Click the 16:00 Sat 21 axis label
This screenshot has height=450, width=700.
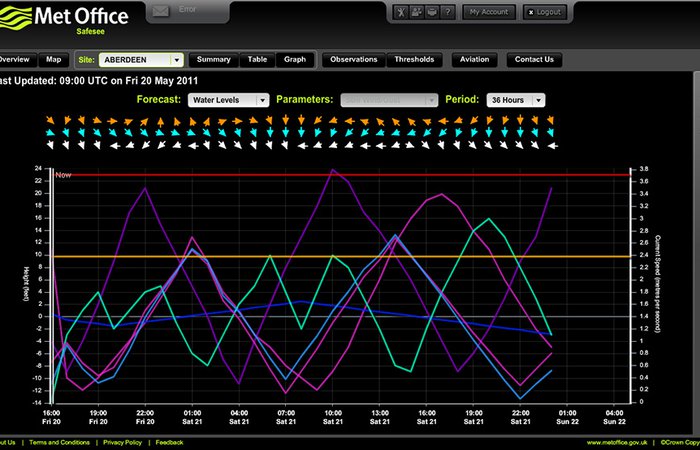(427, 417)
